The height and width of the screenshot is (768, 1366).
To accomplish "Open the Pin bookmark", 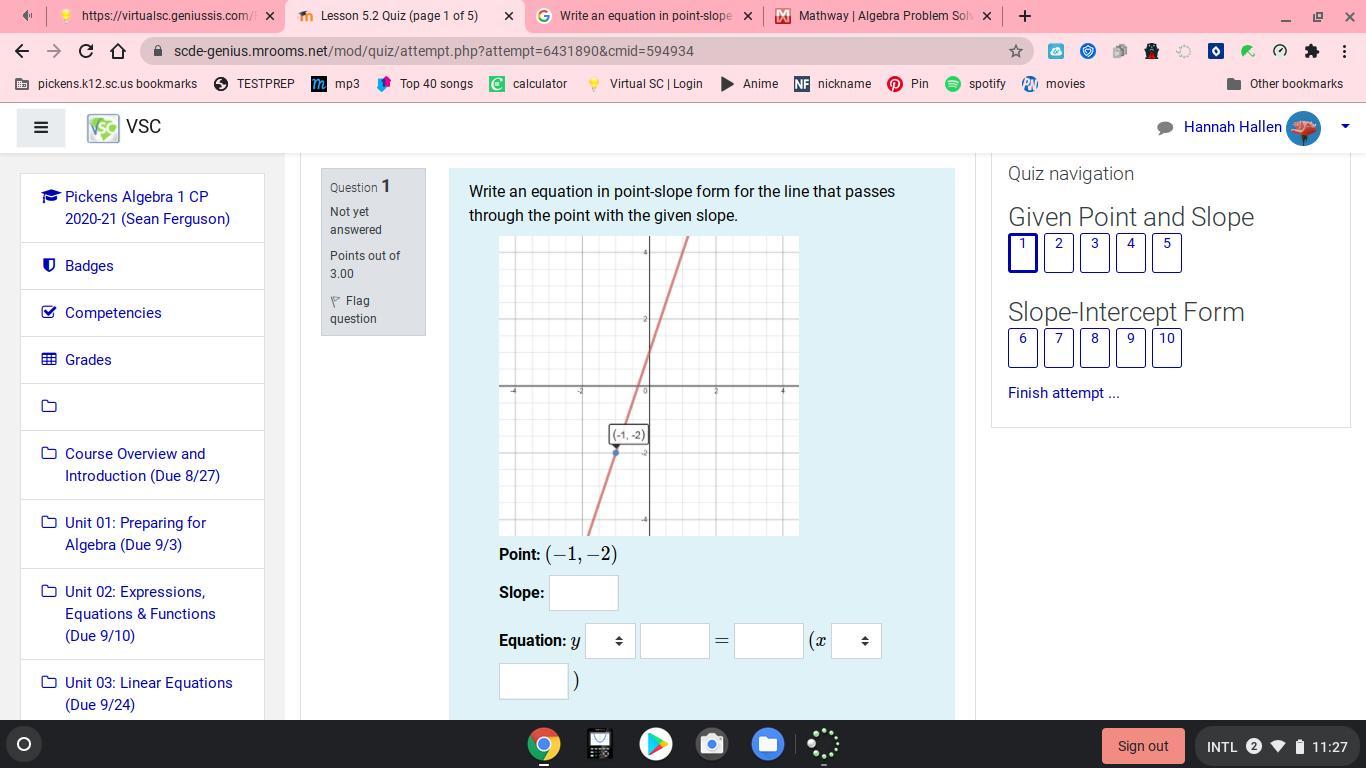I will coord(908,84).
